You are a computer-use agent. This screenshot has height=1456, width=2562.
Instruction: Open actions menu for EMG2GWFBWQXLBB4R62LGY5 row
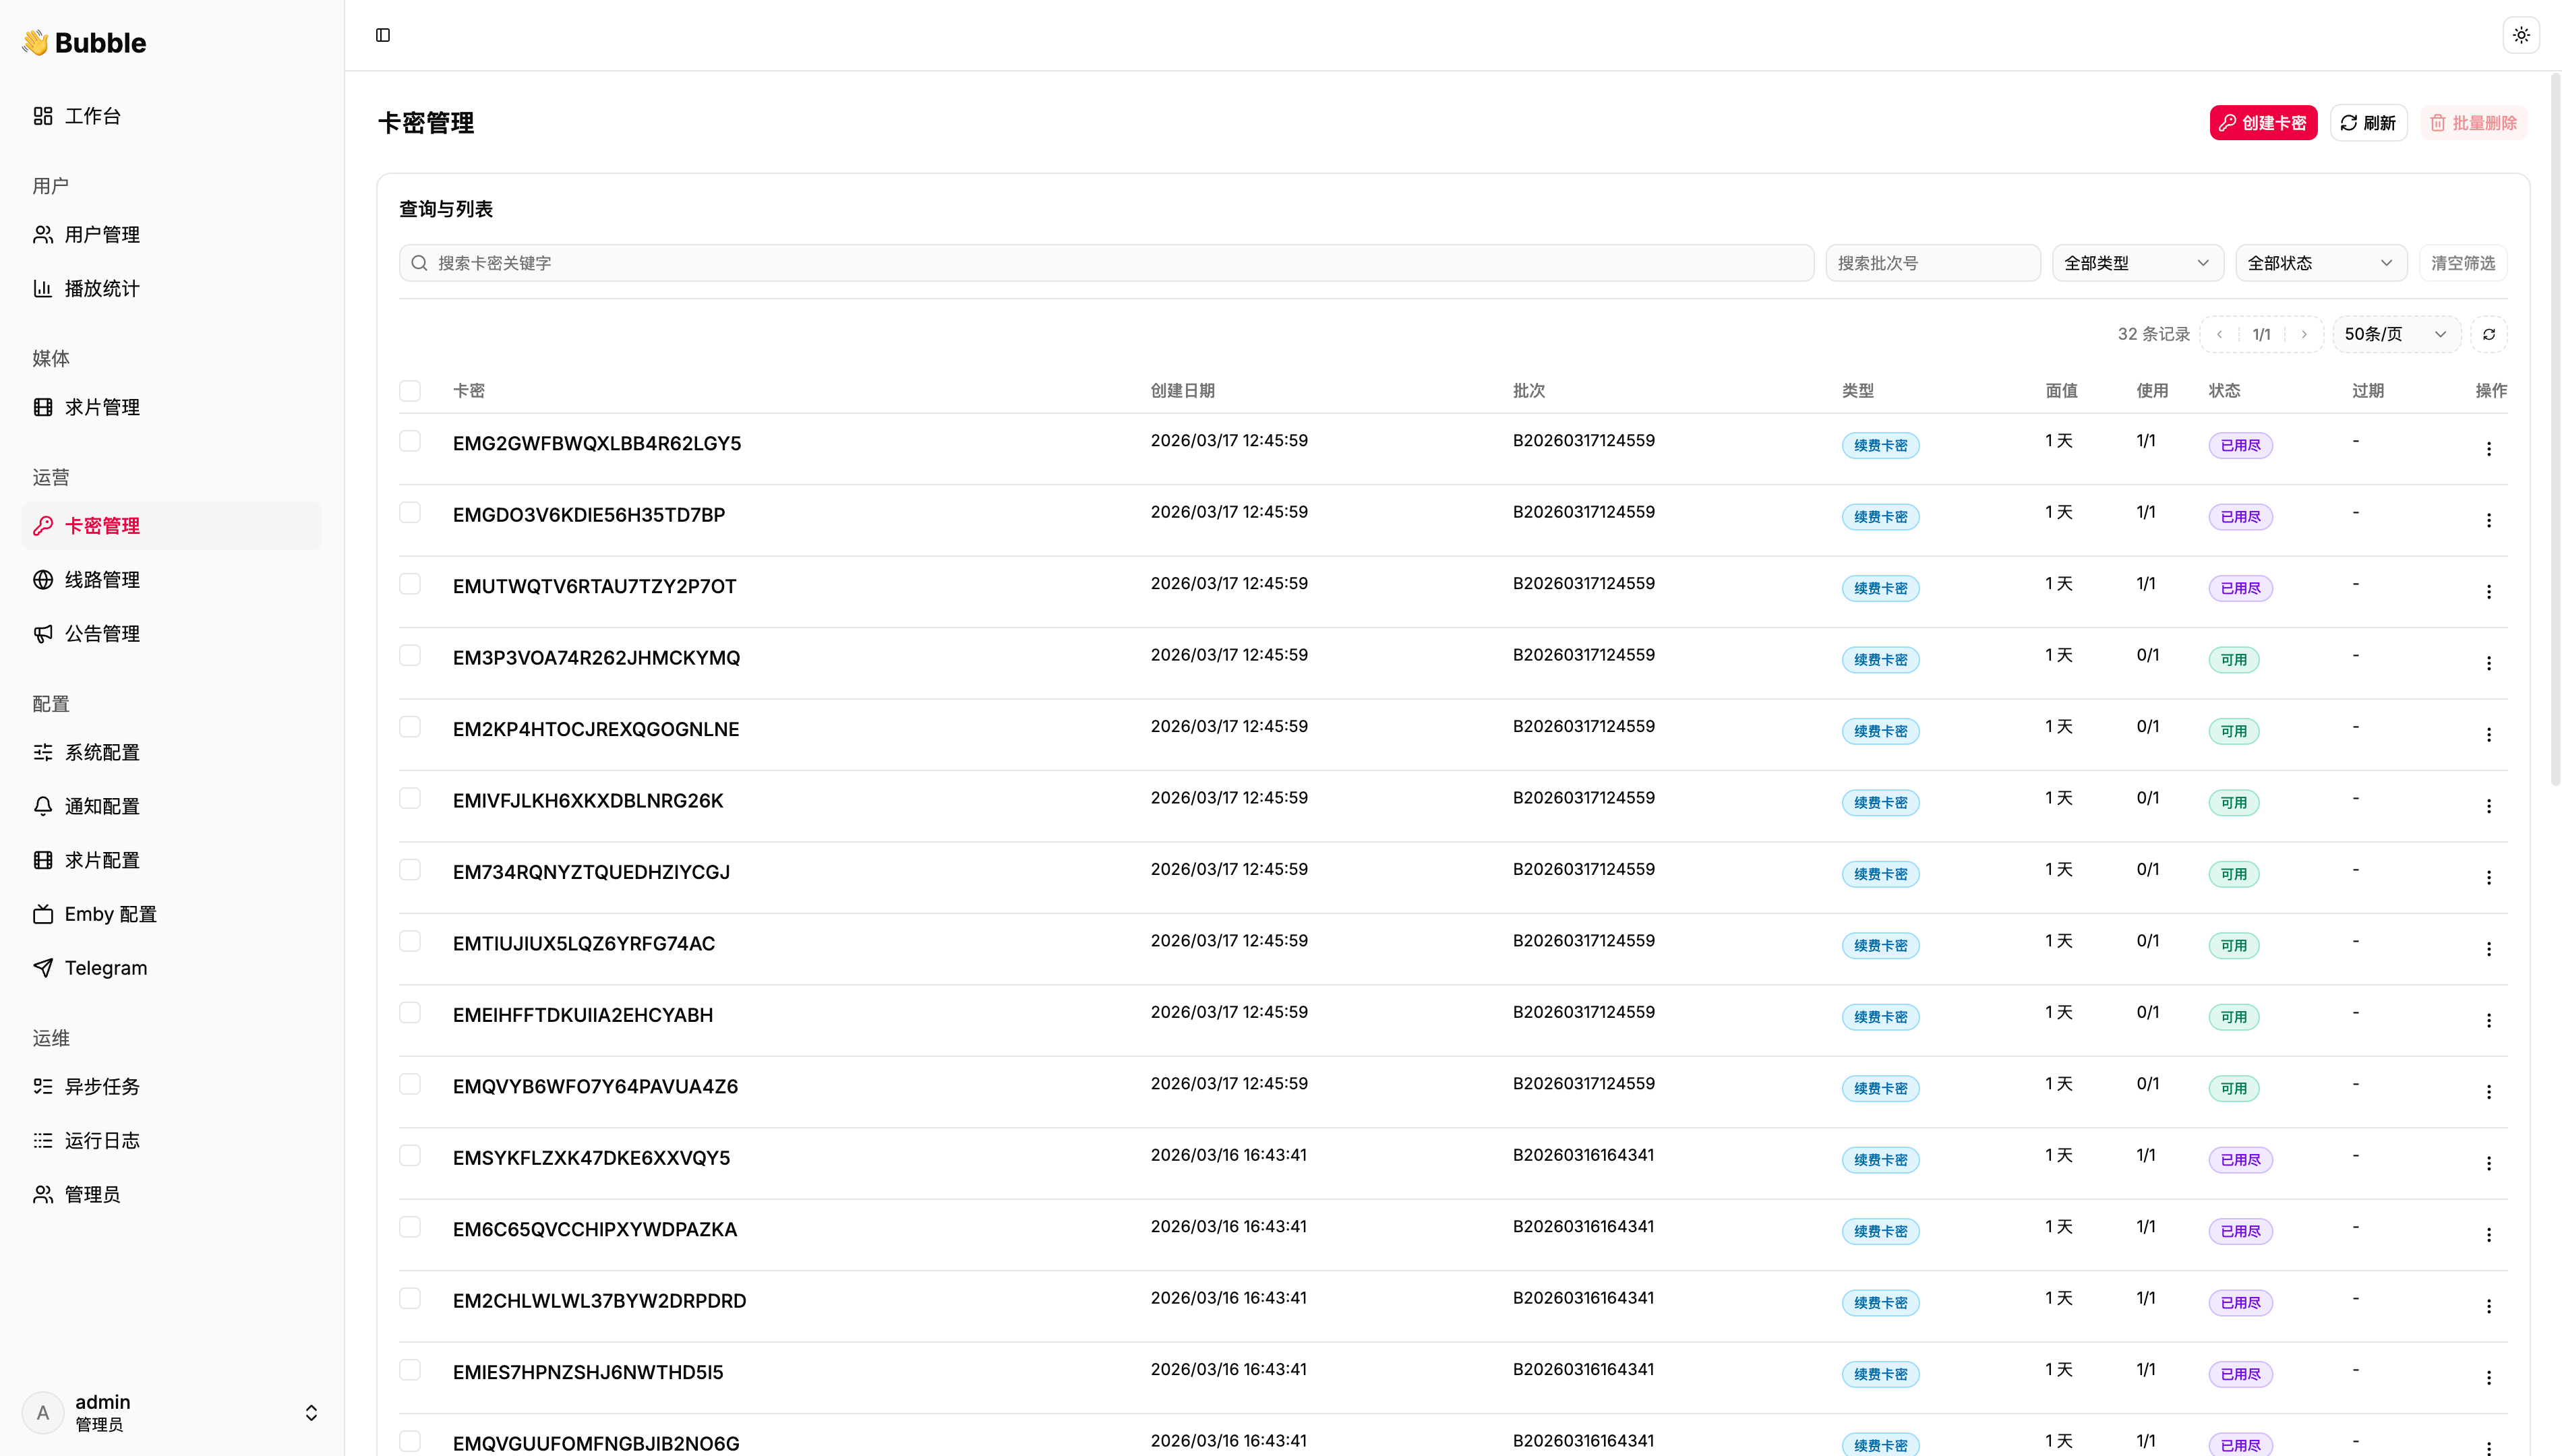[2489, 448]
